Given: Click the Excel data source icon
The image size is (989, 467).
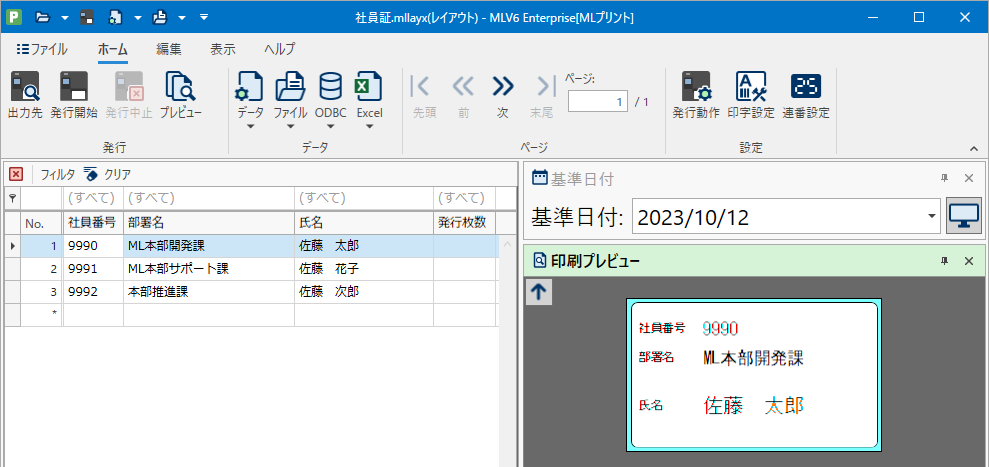Looking at the screenshot, I should coord(369,86).
